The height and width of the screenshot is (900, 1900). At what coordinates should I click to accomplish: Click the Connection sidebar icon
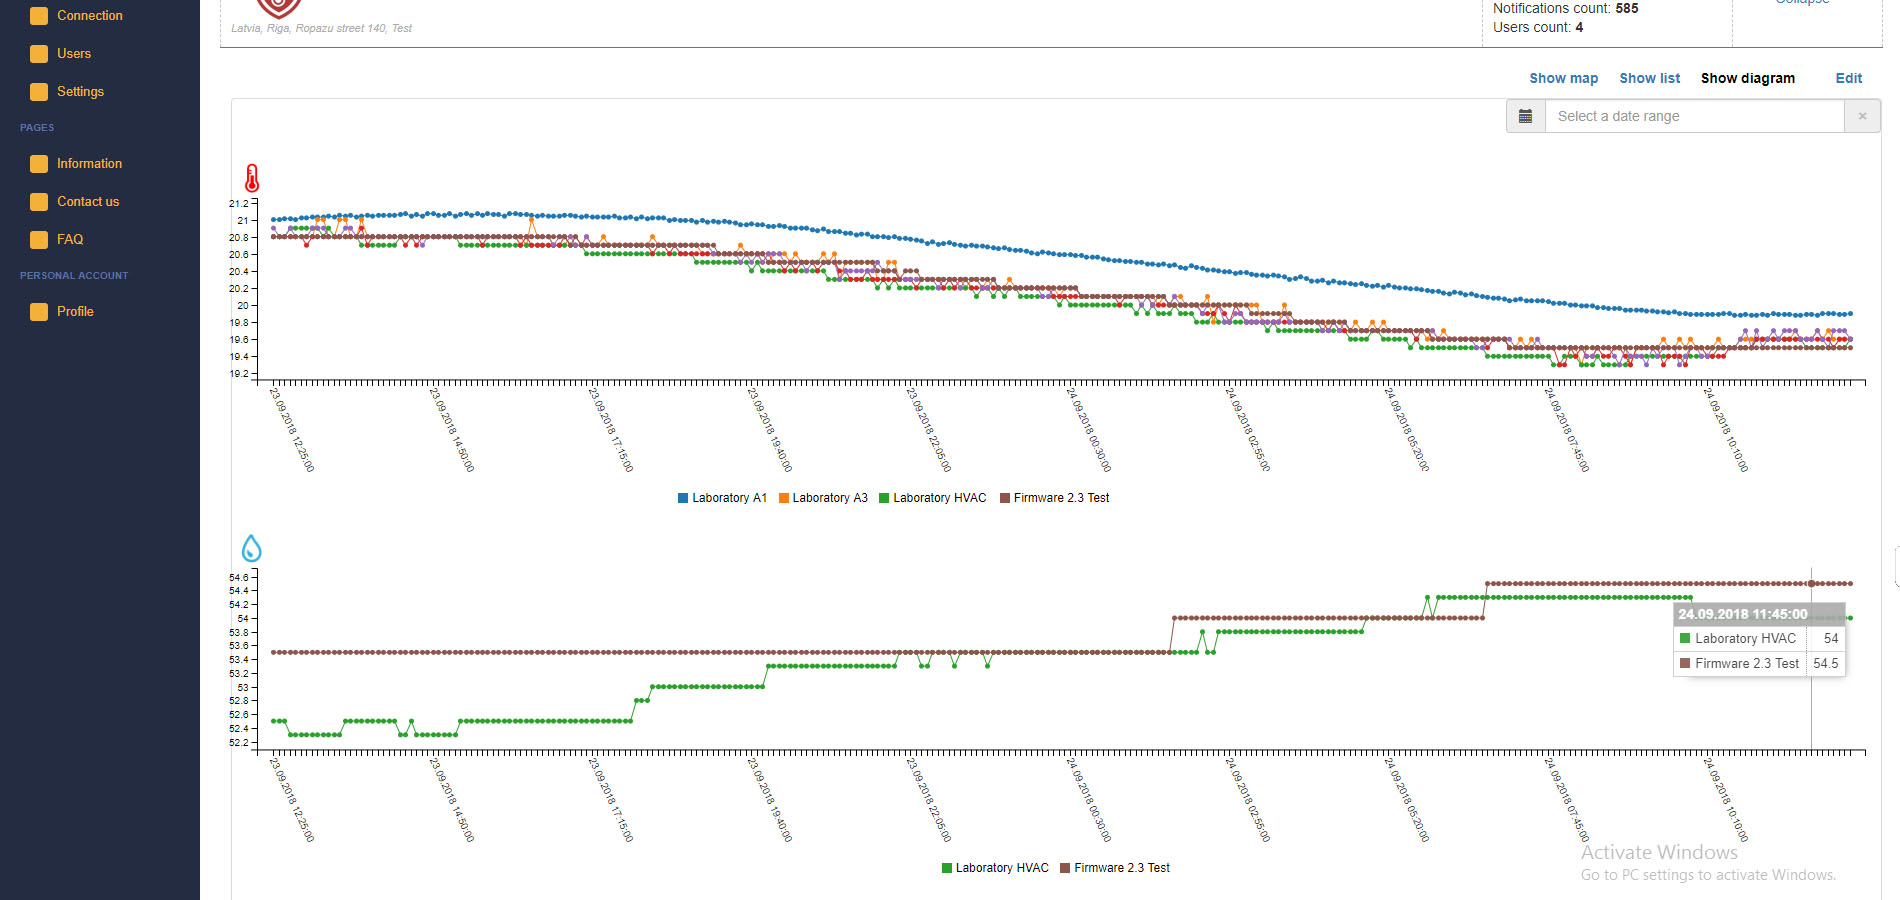click(38, 15)
